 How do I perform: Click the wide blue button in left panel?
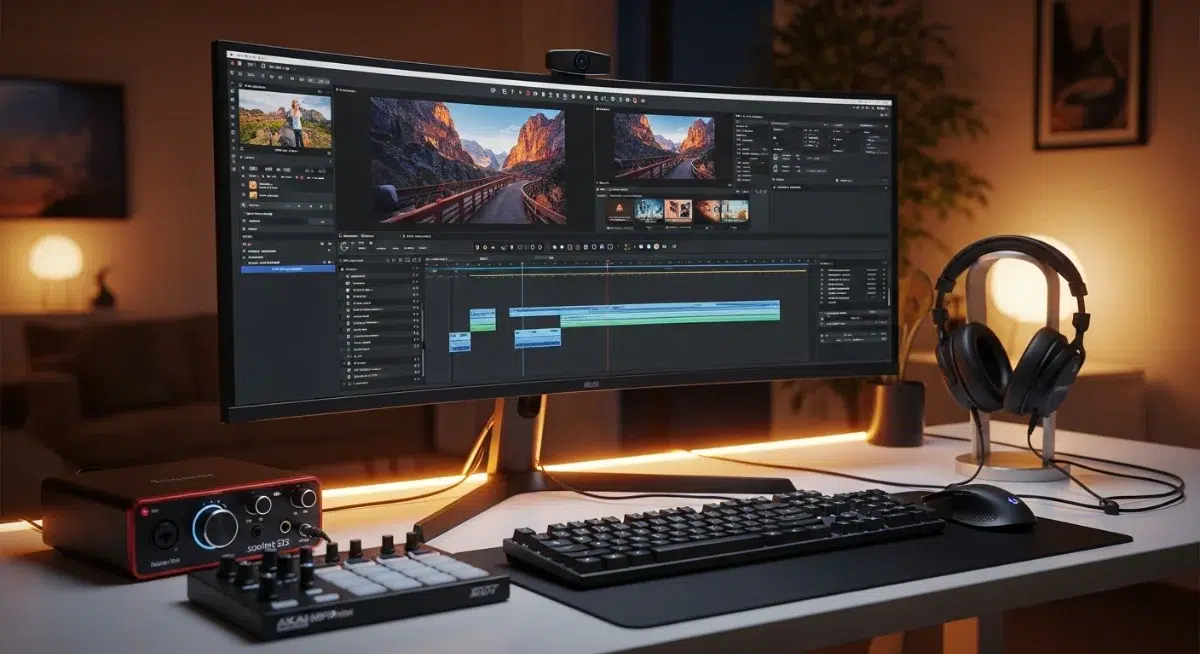coord(288,269)
